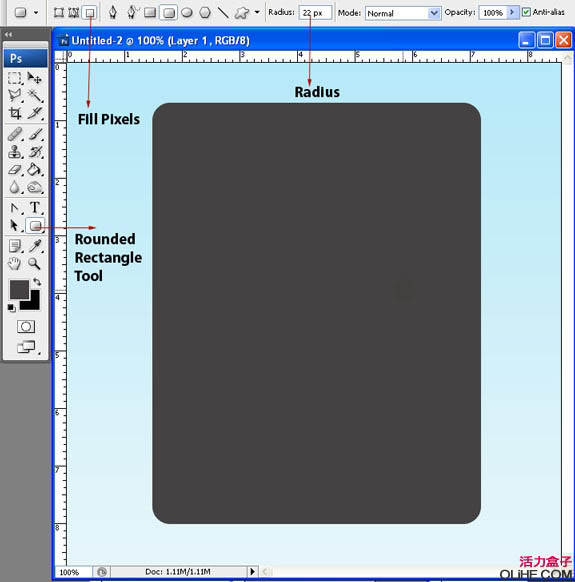The height and width of the screenshot is (582, 575).
Task: Toggle Quick Mask mode
Action: [26, 327]
